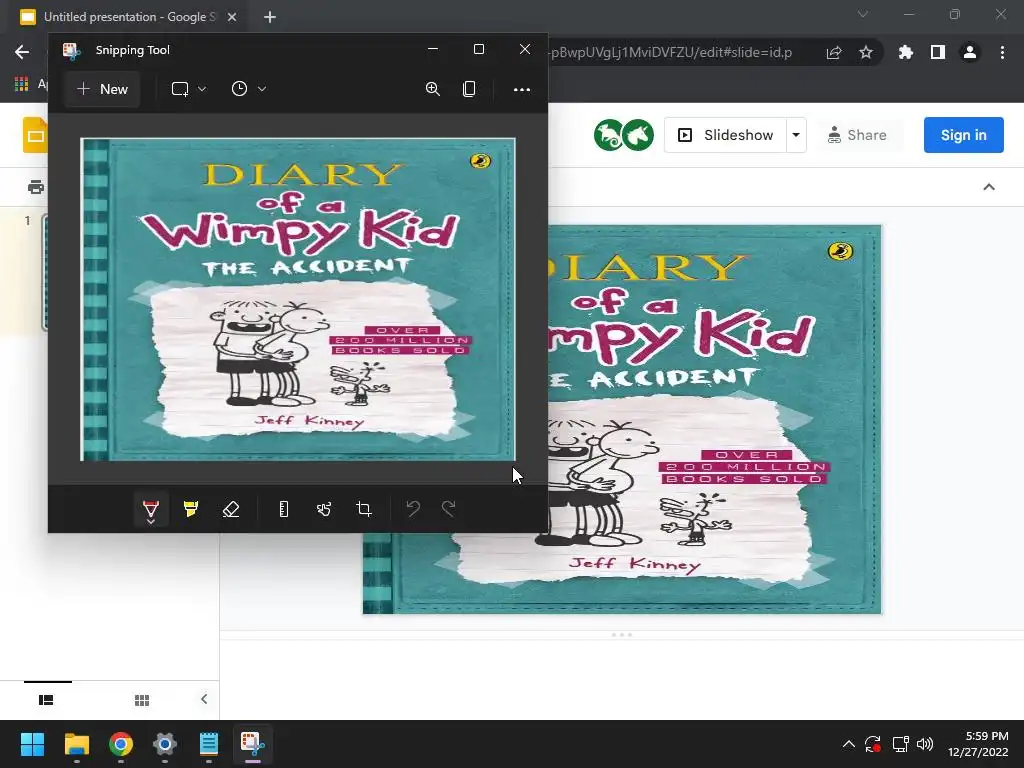Switch to Chrome on the taskbar
The width and height of the screenshot is (1024, 768).
coord(121,744)
